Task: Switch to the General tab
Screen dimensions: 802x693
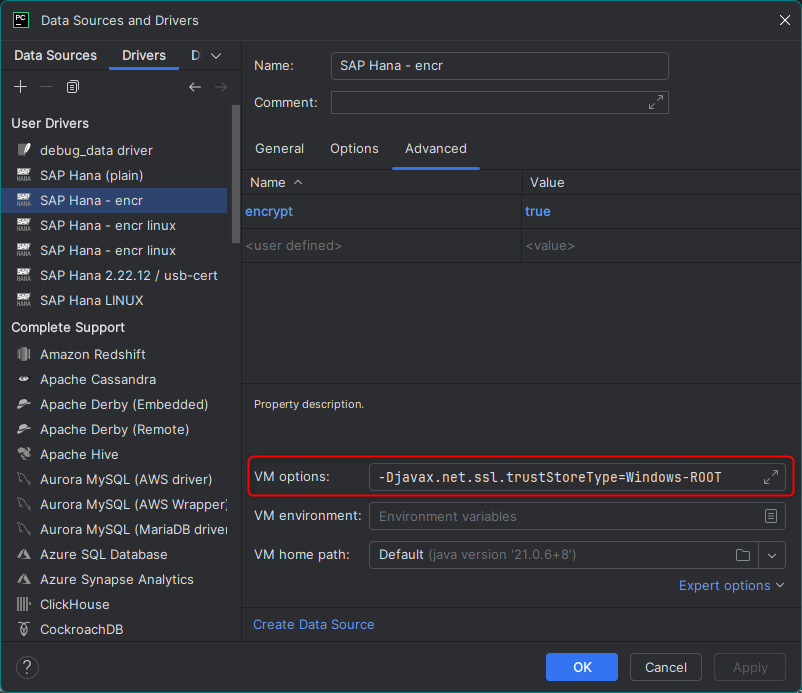Action: [279, 148]
